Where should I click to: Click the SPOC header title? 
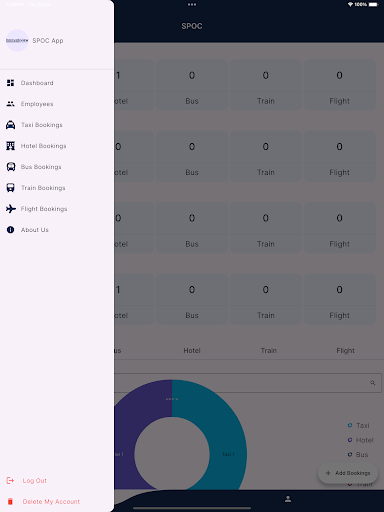point(192,26)
